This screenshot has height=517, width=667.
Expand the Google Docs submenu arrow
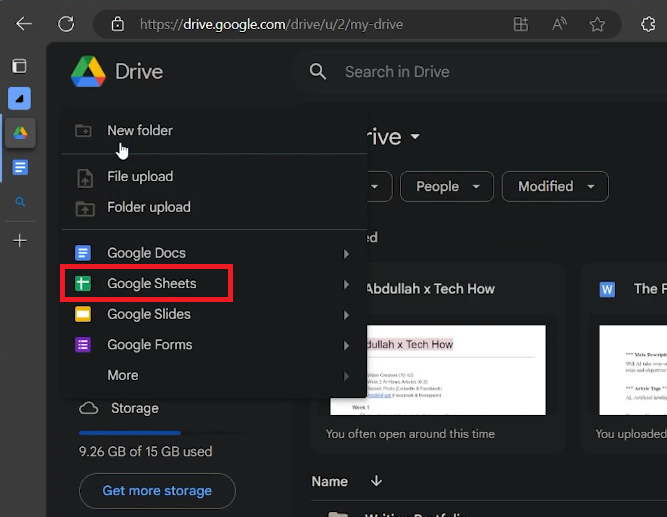coord(346,254)
